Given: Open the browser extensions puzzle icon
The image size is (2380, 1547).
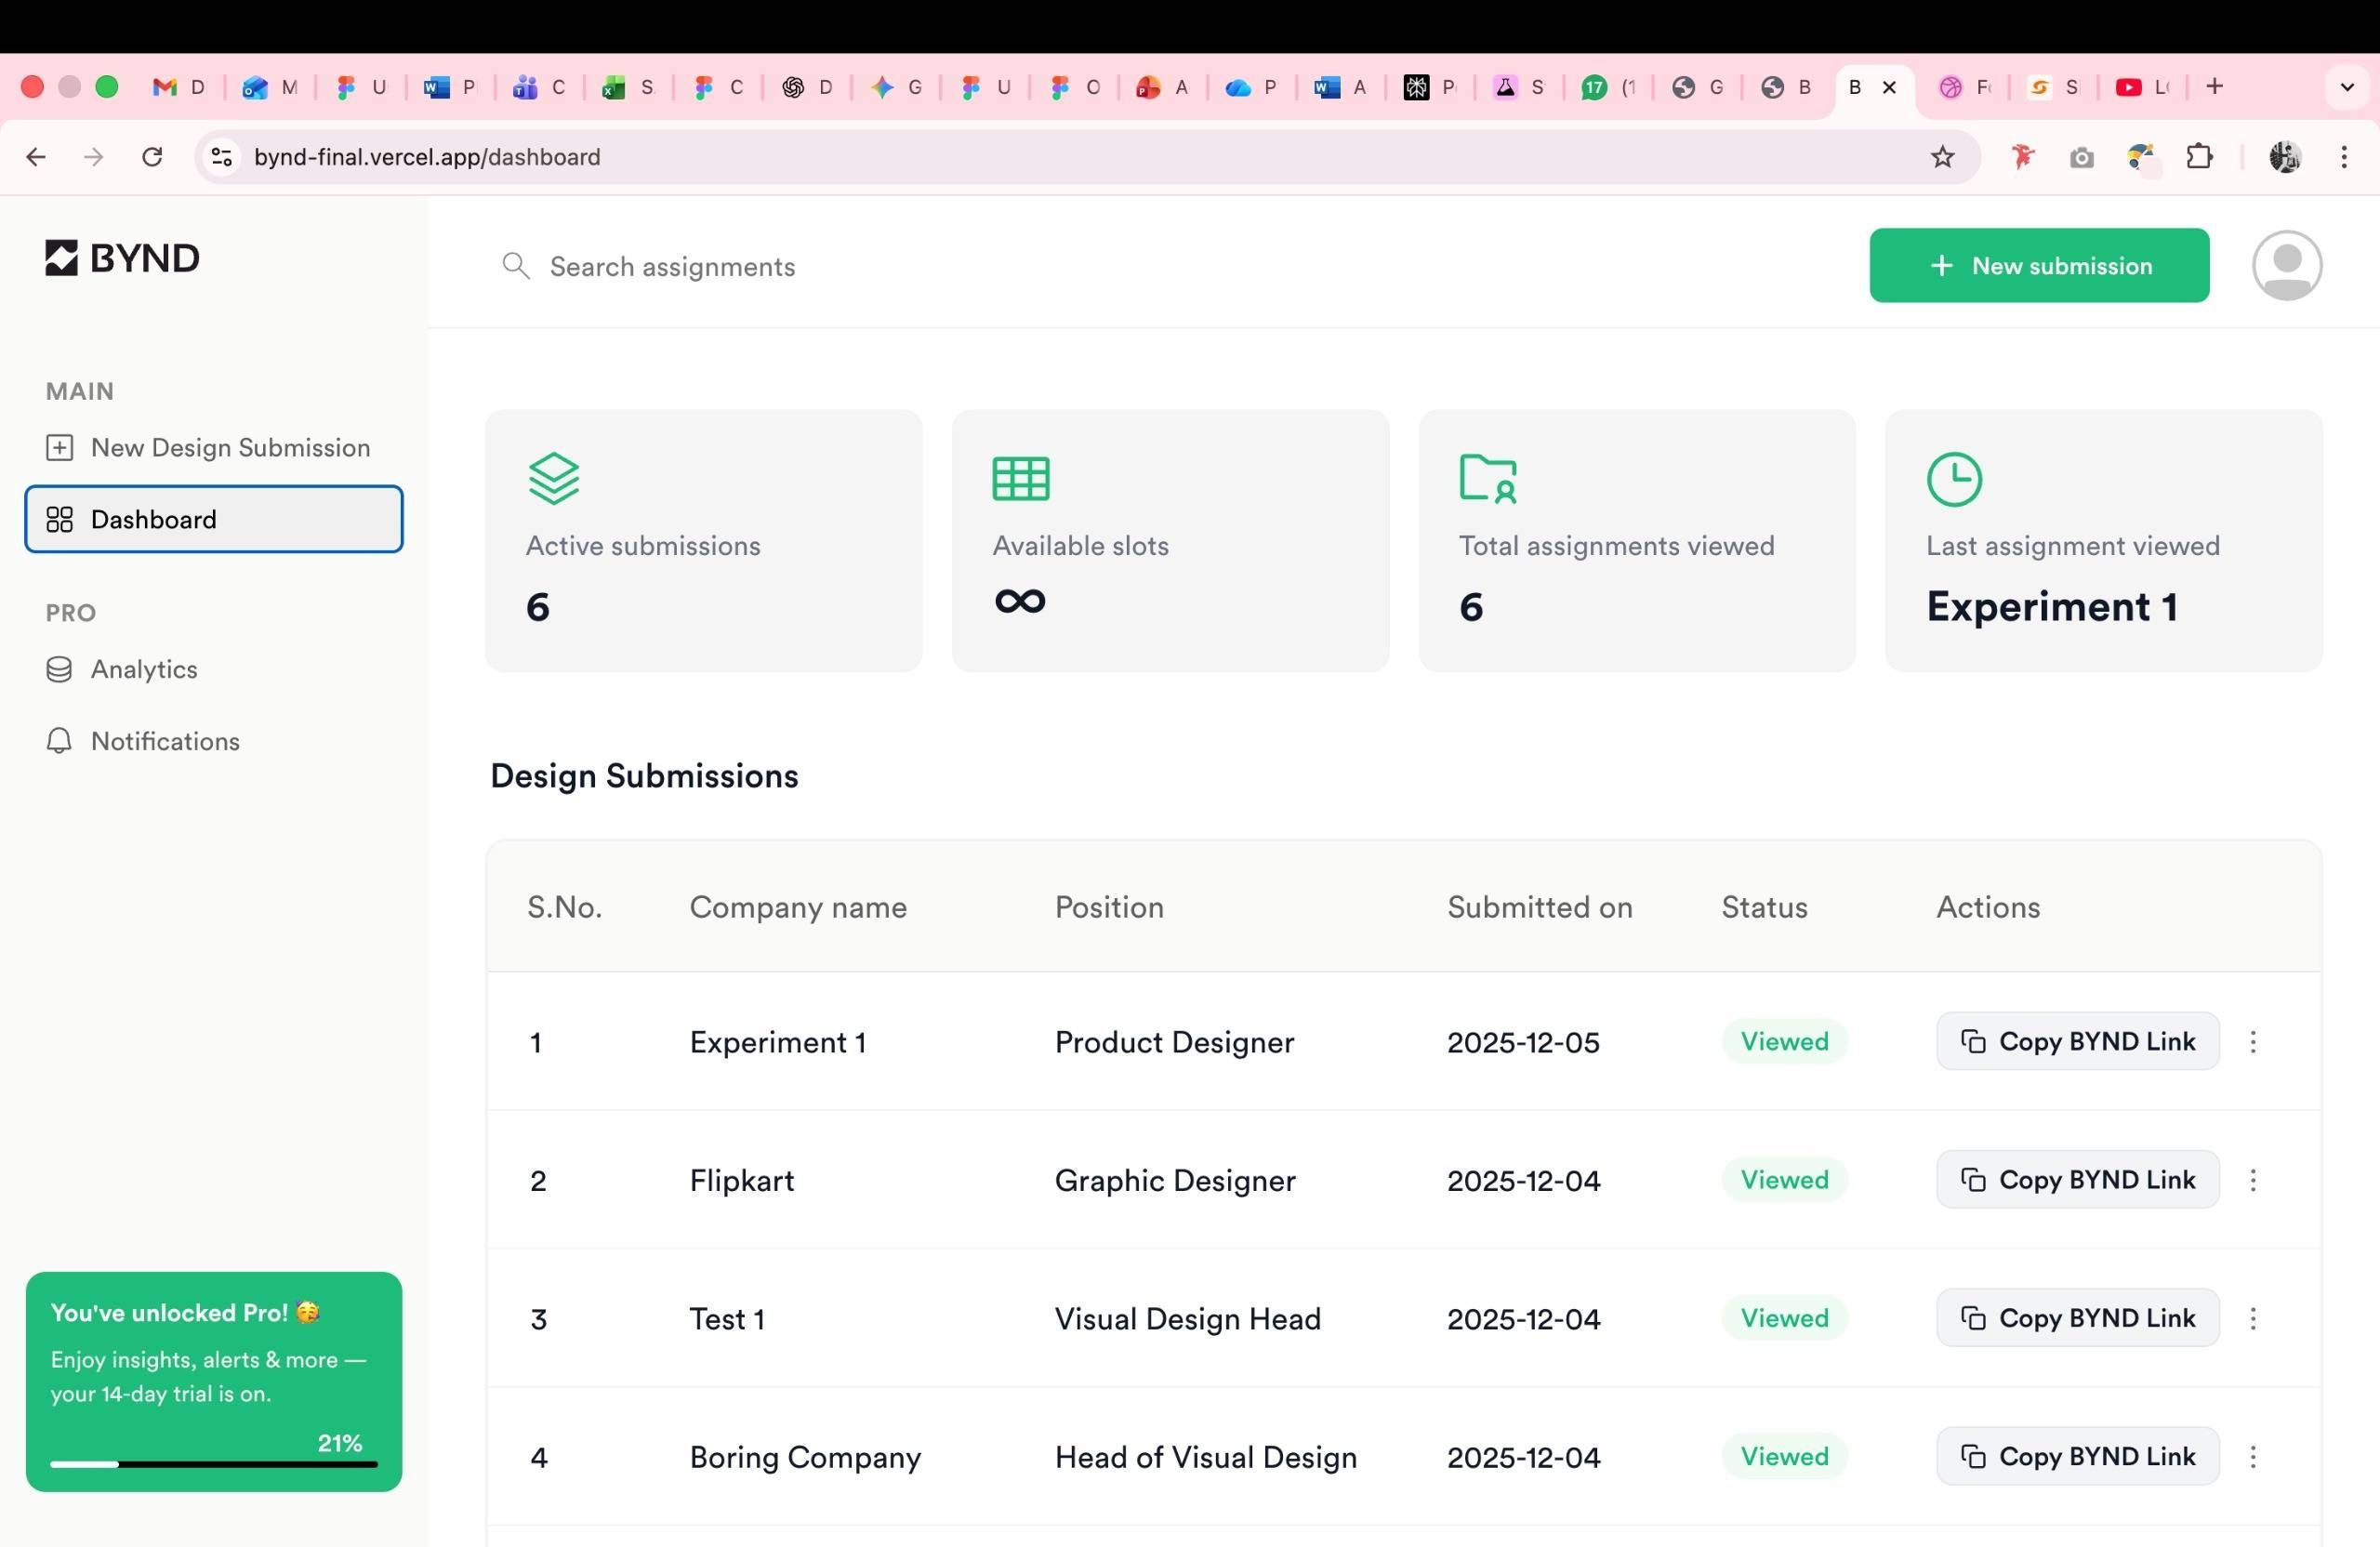Looking at the screenshot, I should (2199, 157).
